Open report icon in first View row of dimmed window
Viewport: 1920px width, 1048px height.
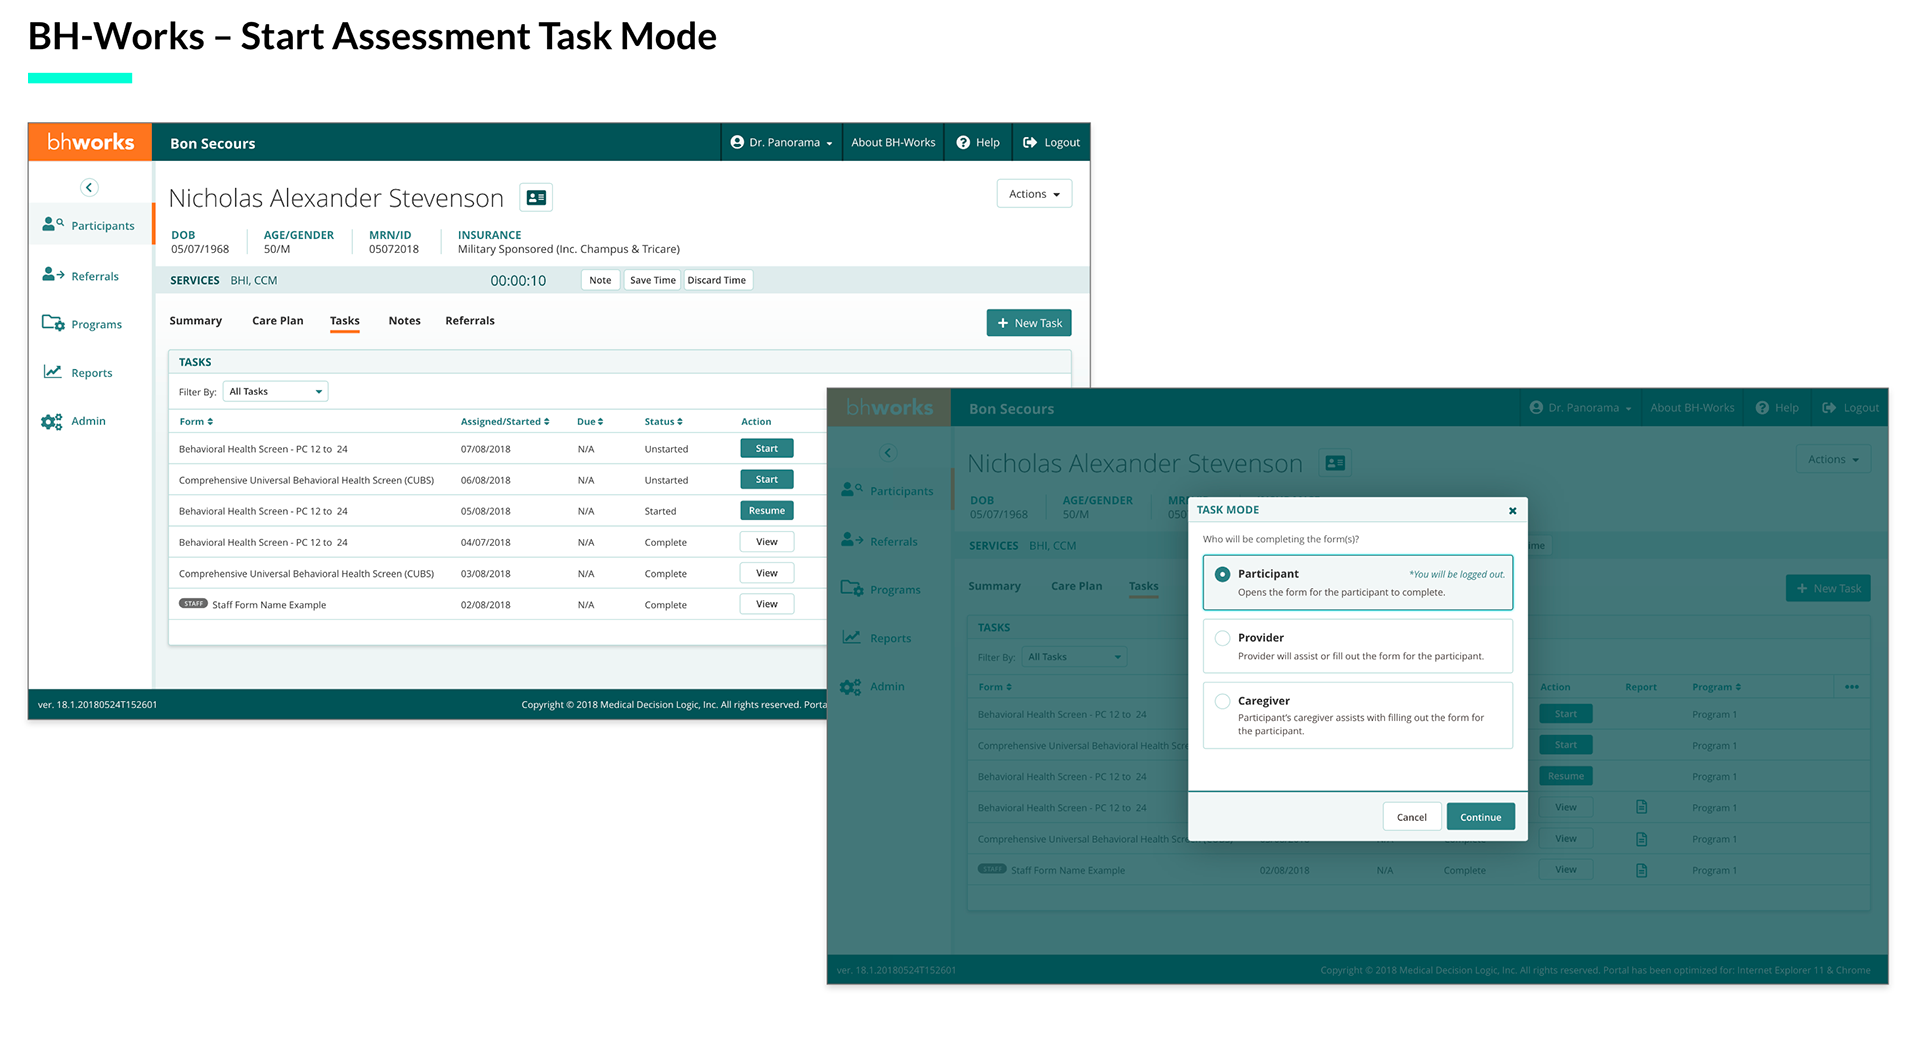[1641, 807]
